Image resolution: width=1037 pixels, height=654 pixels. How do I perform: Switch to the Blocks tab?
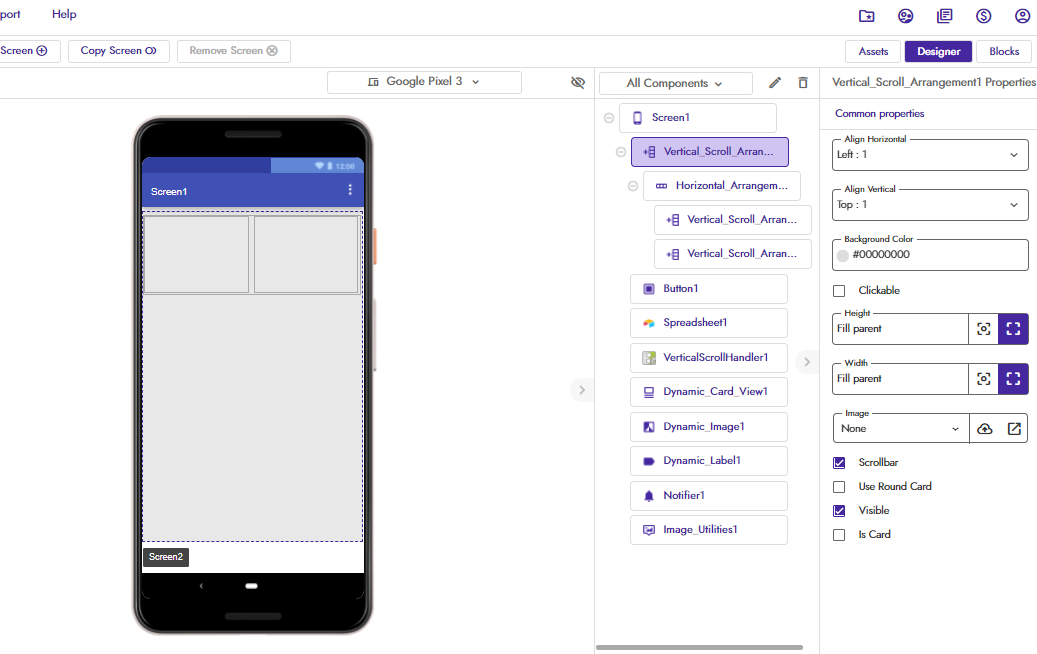tap(1004, 52)
